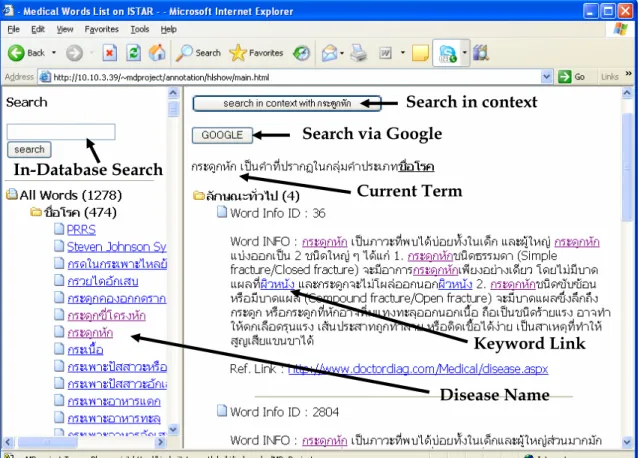Screen dimensions: 640x458
Task: Open the Tools menu
Action: point(140,29)
